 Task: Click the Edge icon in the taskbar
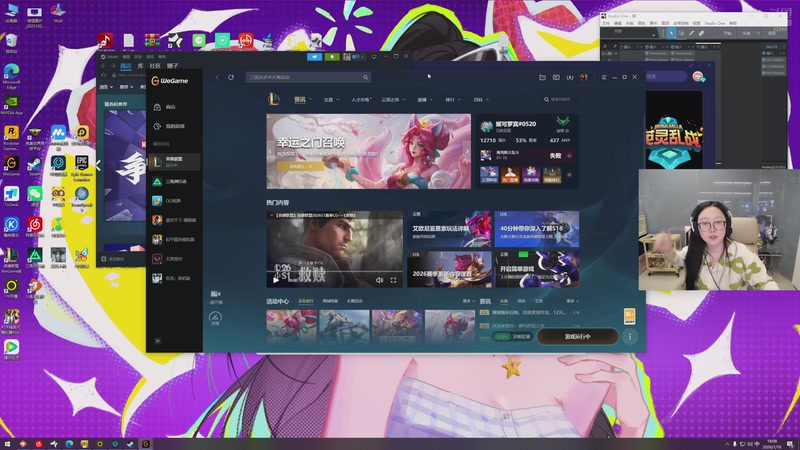tap(69, 444)
